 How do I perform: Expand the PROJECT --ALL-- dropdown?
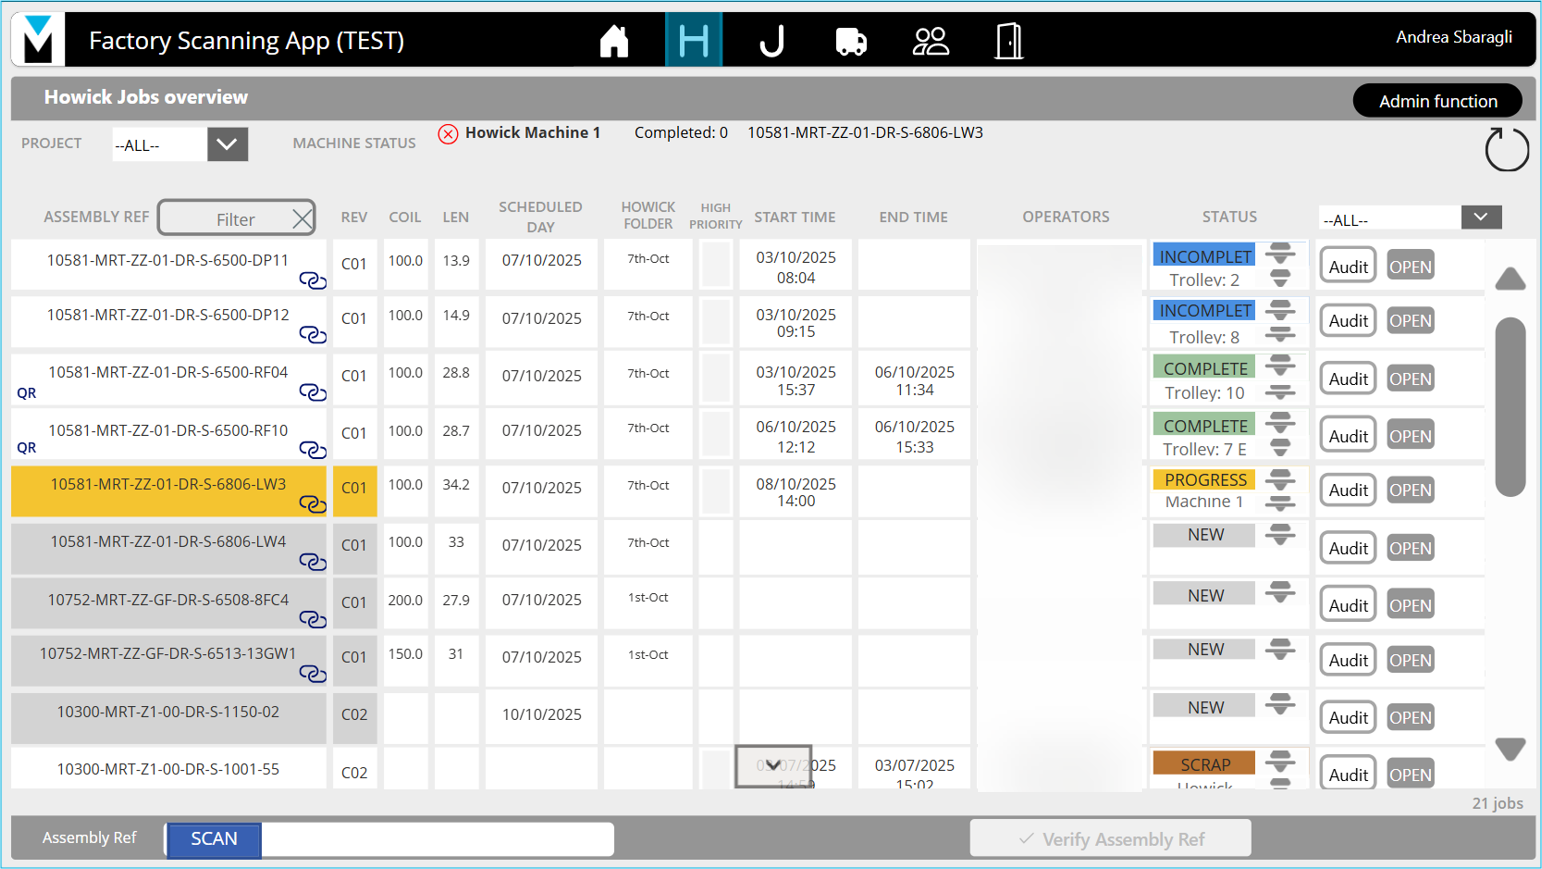click(227, 144)
